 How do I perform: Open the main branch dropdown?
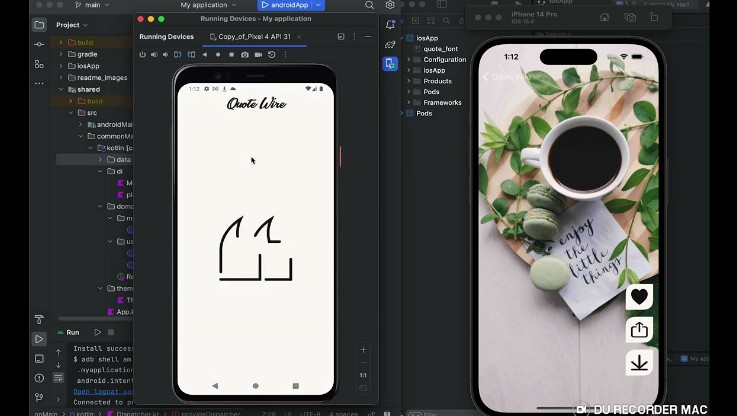pyautogui.click(x=92, y=5)
